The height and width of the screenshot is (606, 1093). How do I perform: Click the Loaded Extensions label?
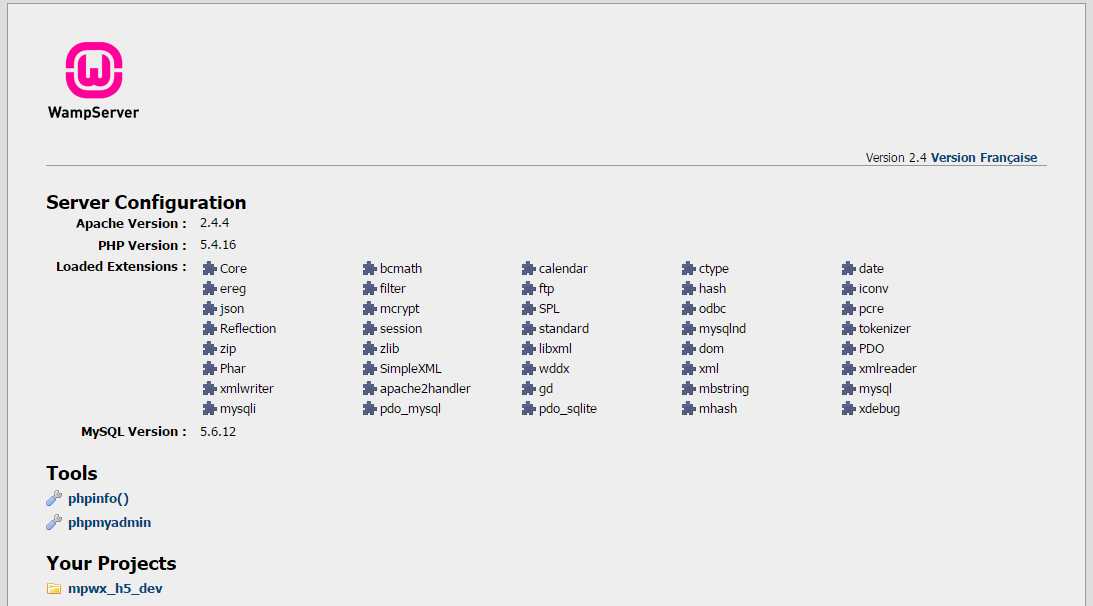(x=121, y=266)
